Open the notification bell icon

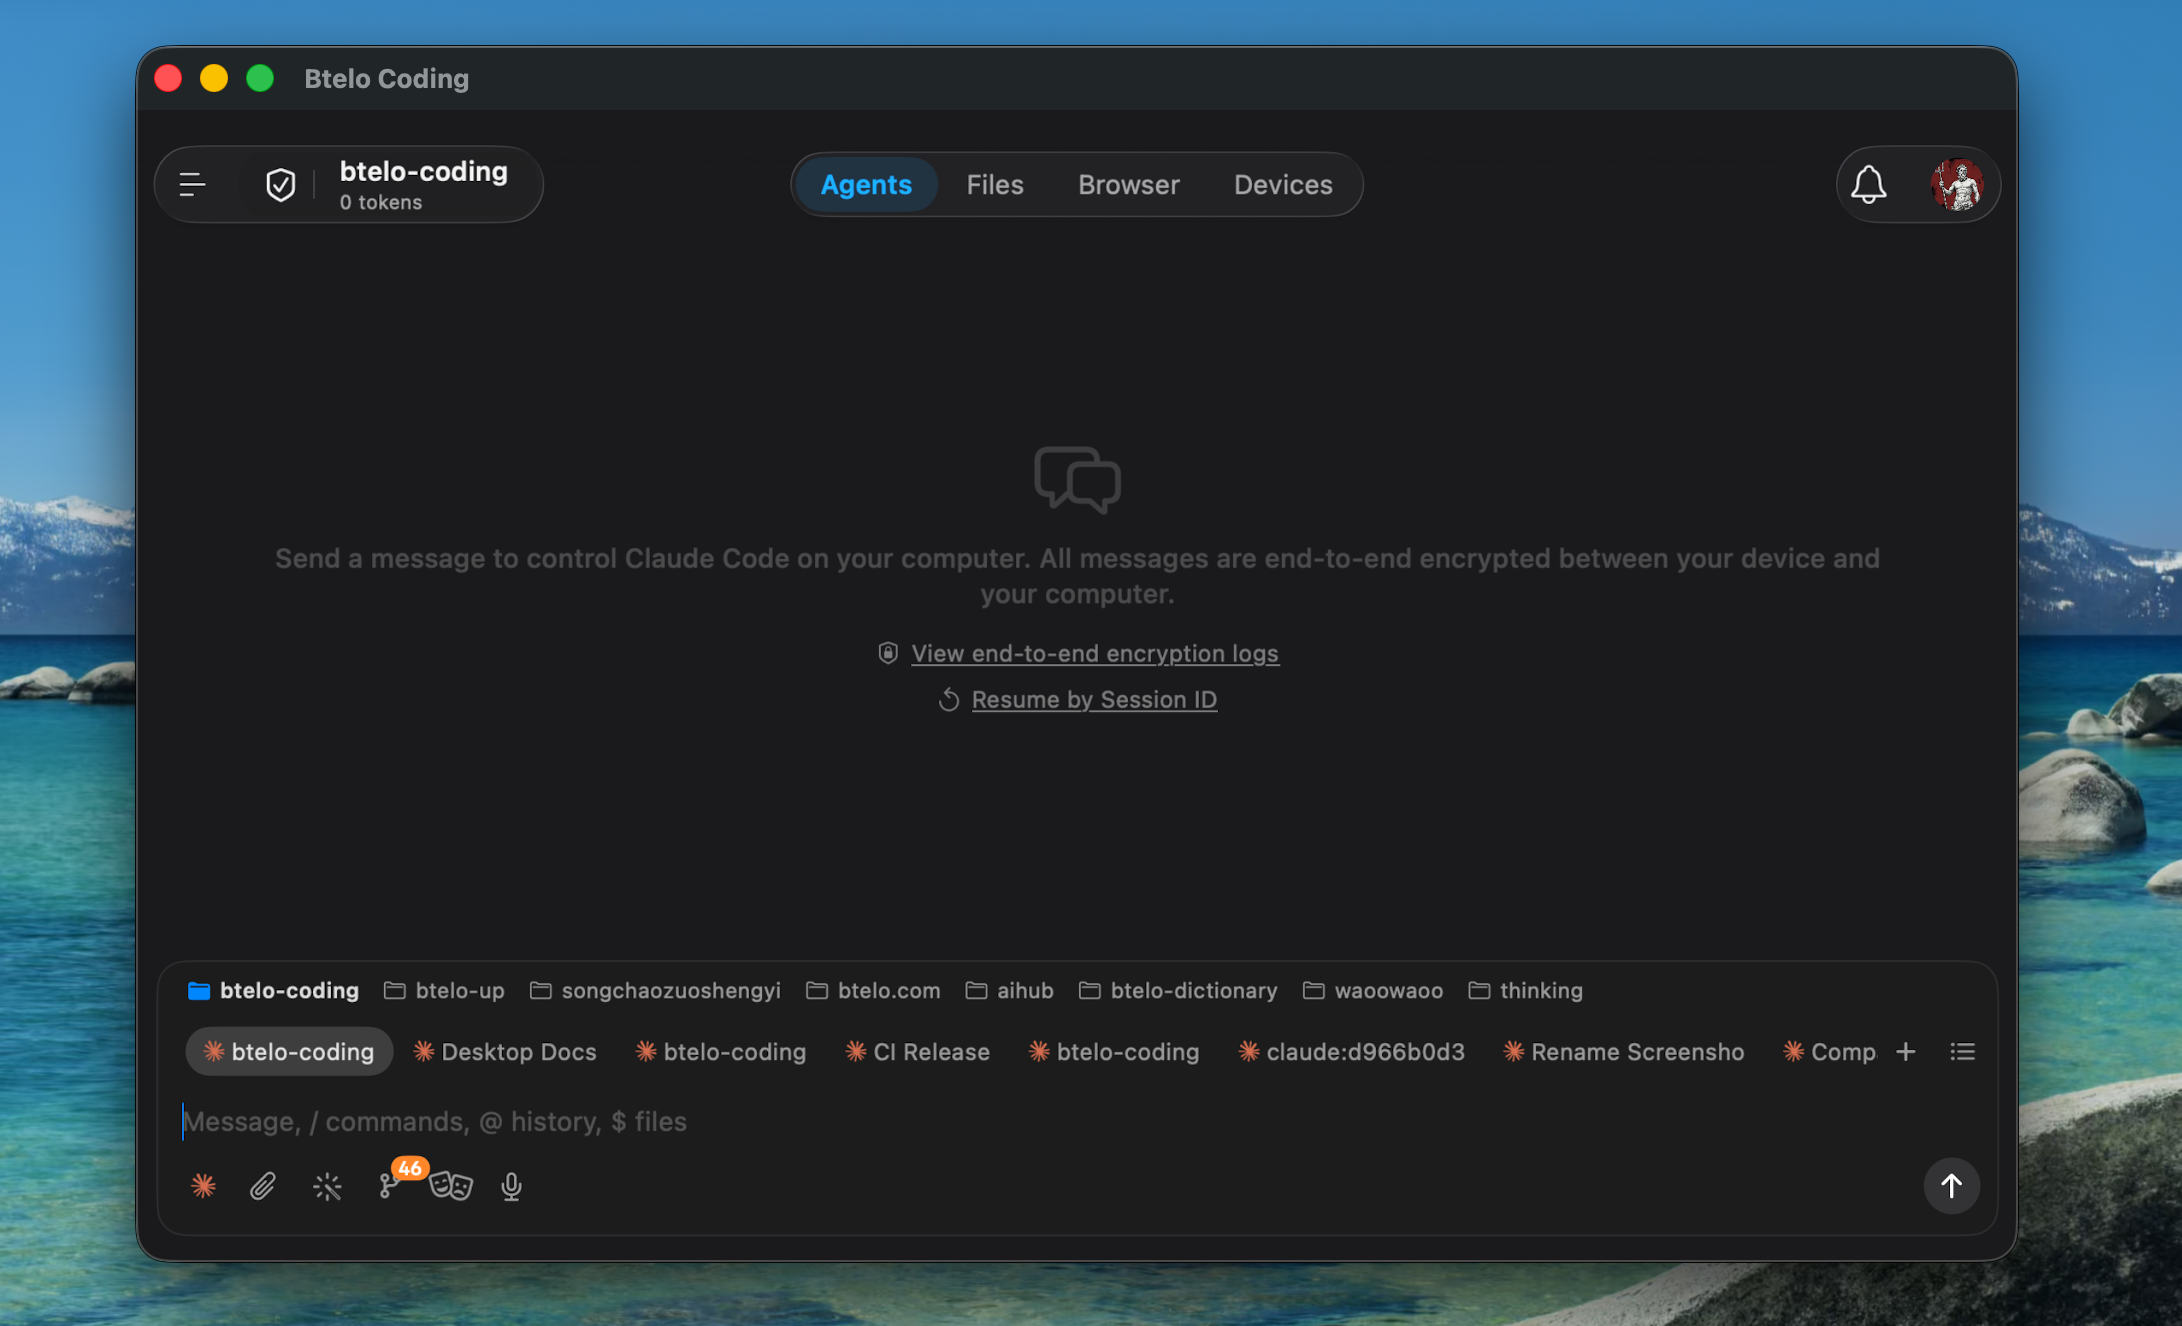coord(1869,184)
